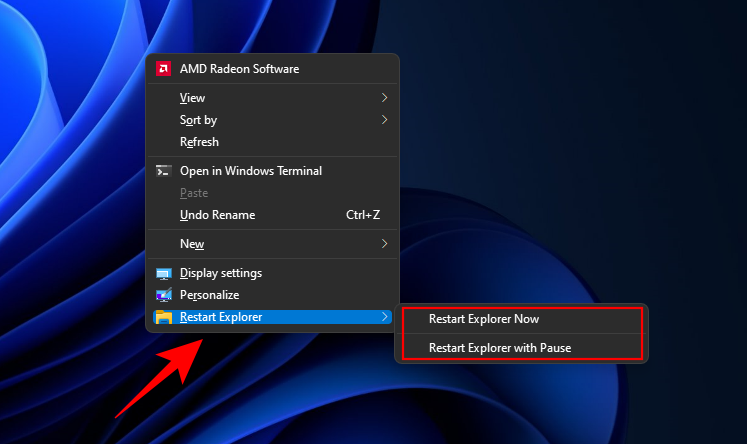Choose Restart Explorer Now

point(522,319)
